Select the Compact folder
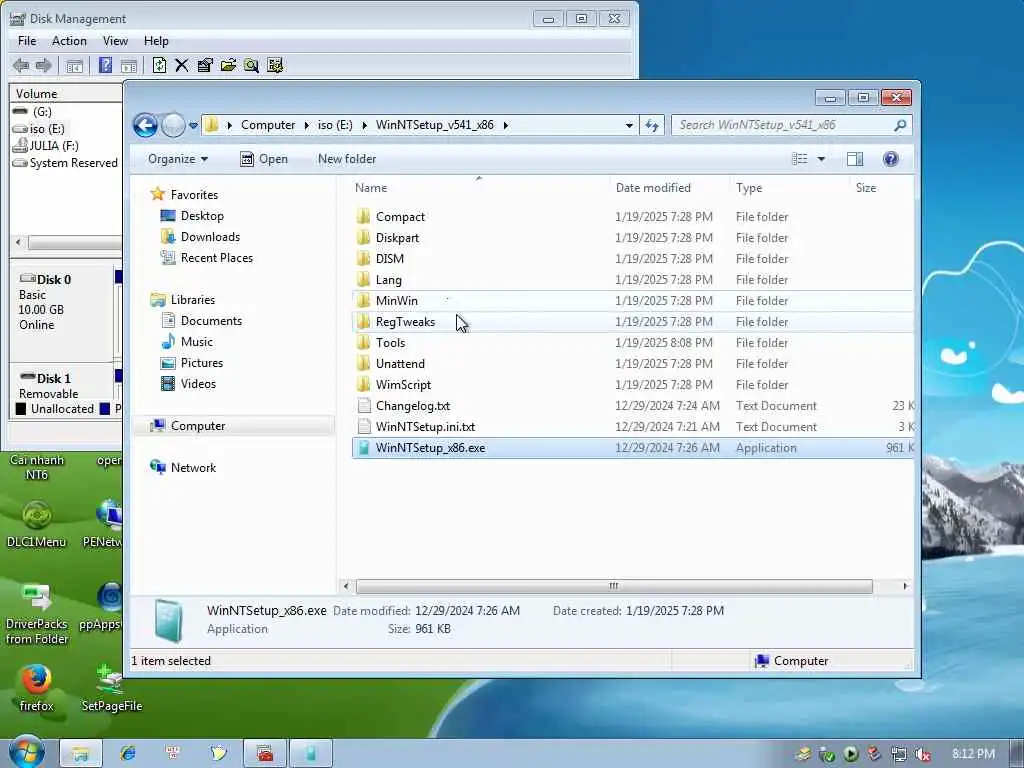Image resolution: width=1024 pixels, height=768 pixels. pyautogui.click(x=632, y=217)
